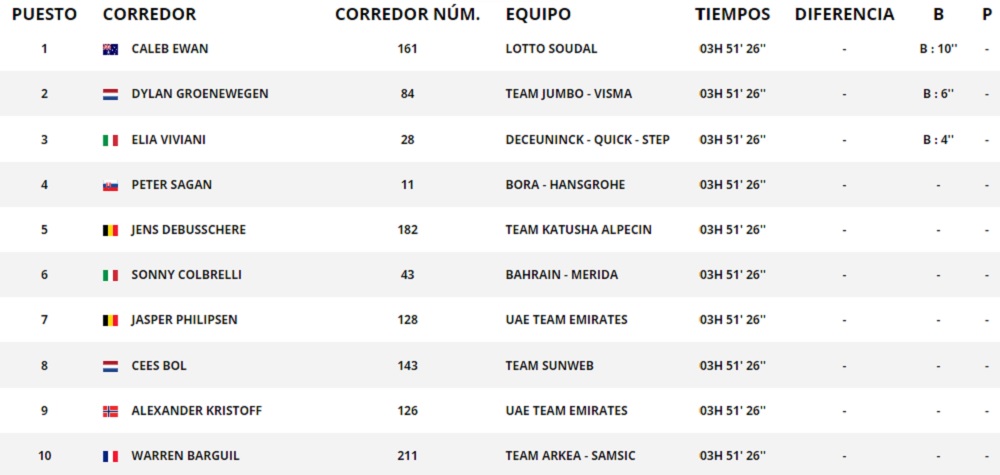Click the Dutch flag beside Cees Bol
This screenshot has width=1000, height=475.
pyautogui.click(x=110, y=366)
